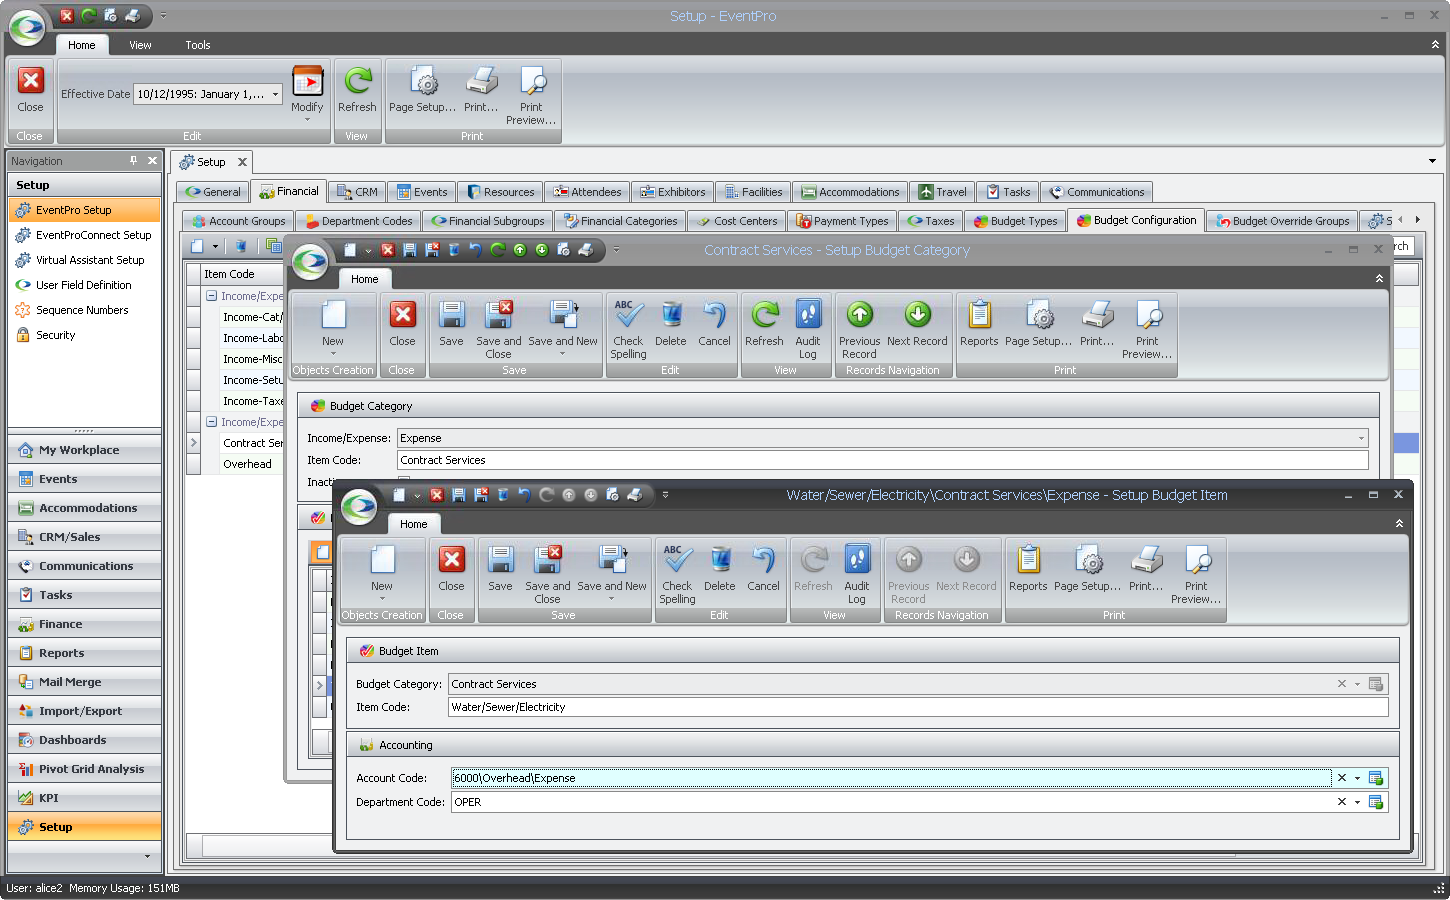Image resolution: width=1450 pixels, height=900 pixels.
Task: Go to Previous Record in Budget Category window
Action: [x=859, y=330]
